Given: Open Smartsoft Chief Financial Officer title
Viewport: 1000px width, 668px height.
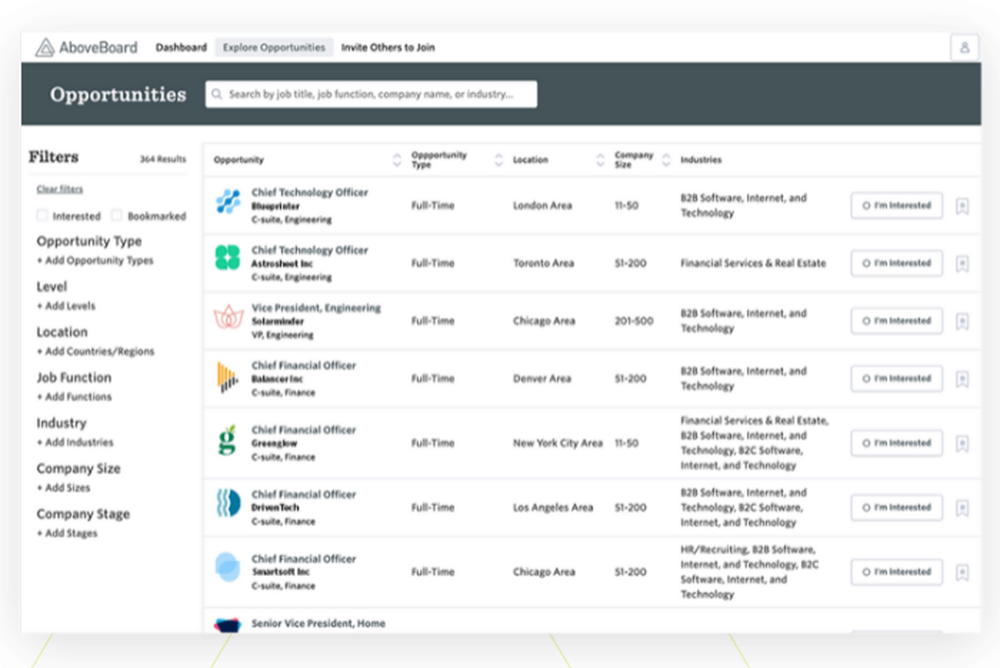Looking at the screenshot, I should pos(304,558).
